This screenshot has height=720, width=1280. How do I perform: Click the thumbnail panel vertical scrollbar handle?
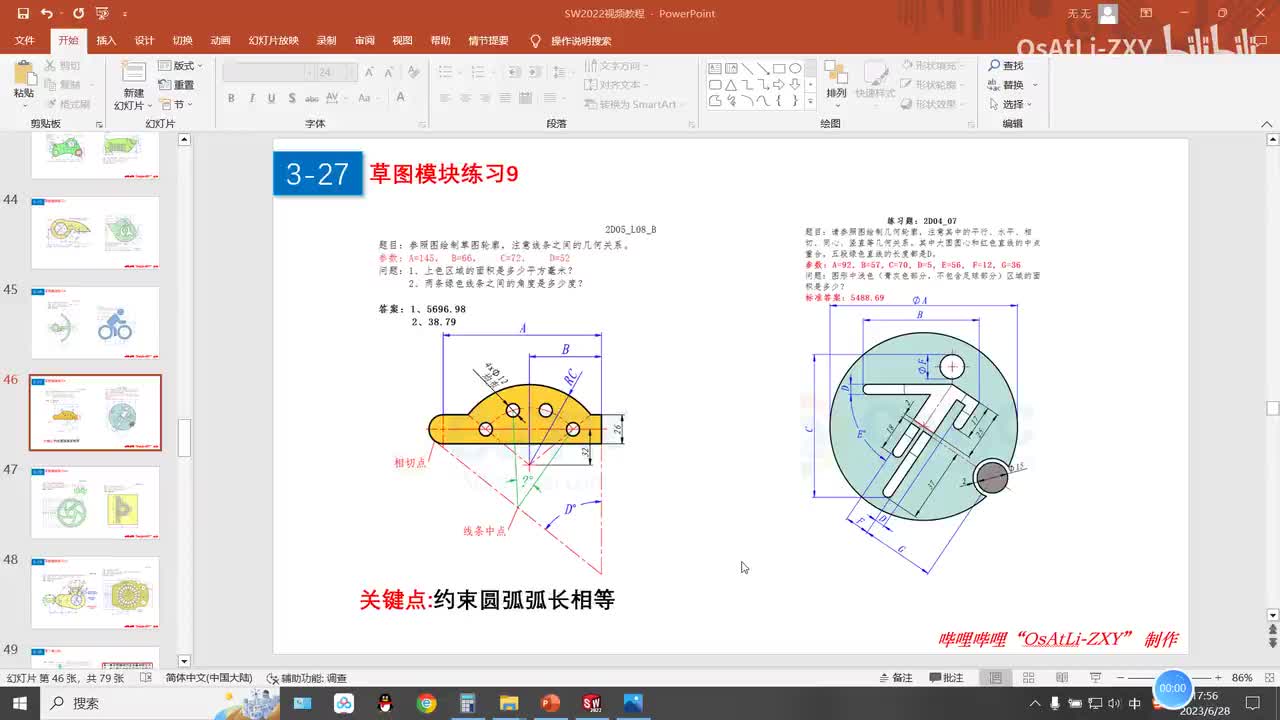(x=184, y=438)
